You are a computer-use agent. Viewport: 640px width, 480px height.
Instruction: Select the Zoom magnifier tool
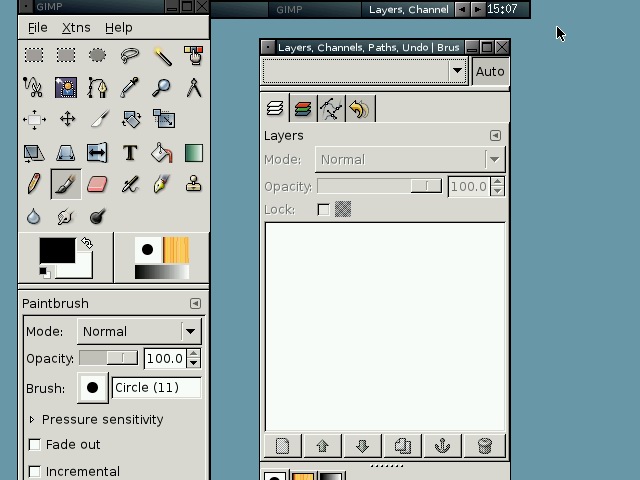[x=161, y=88]
